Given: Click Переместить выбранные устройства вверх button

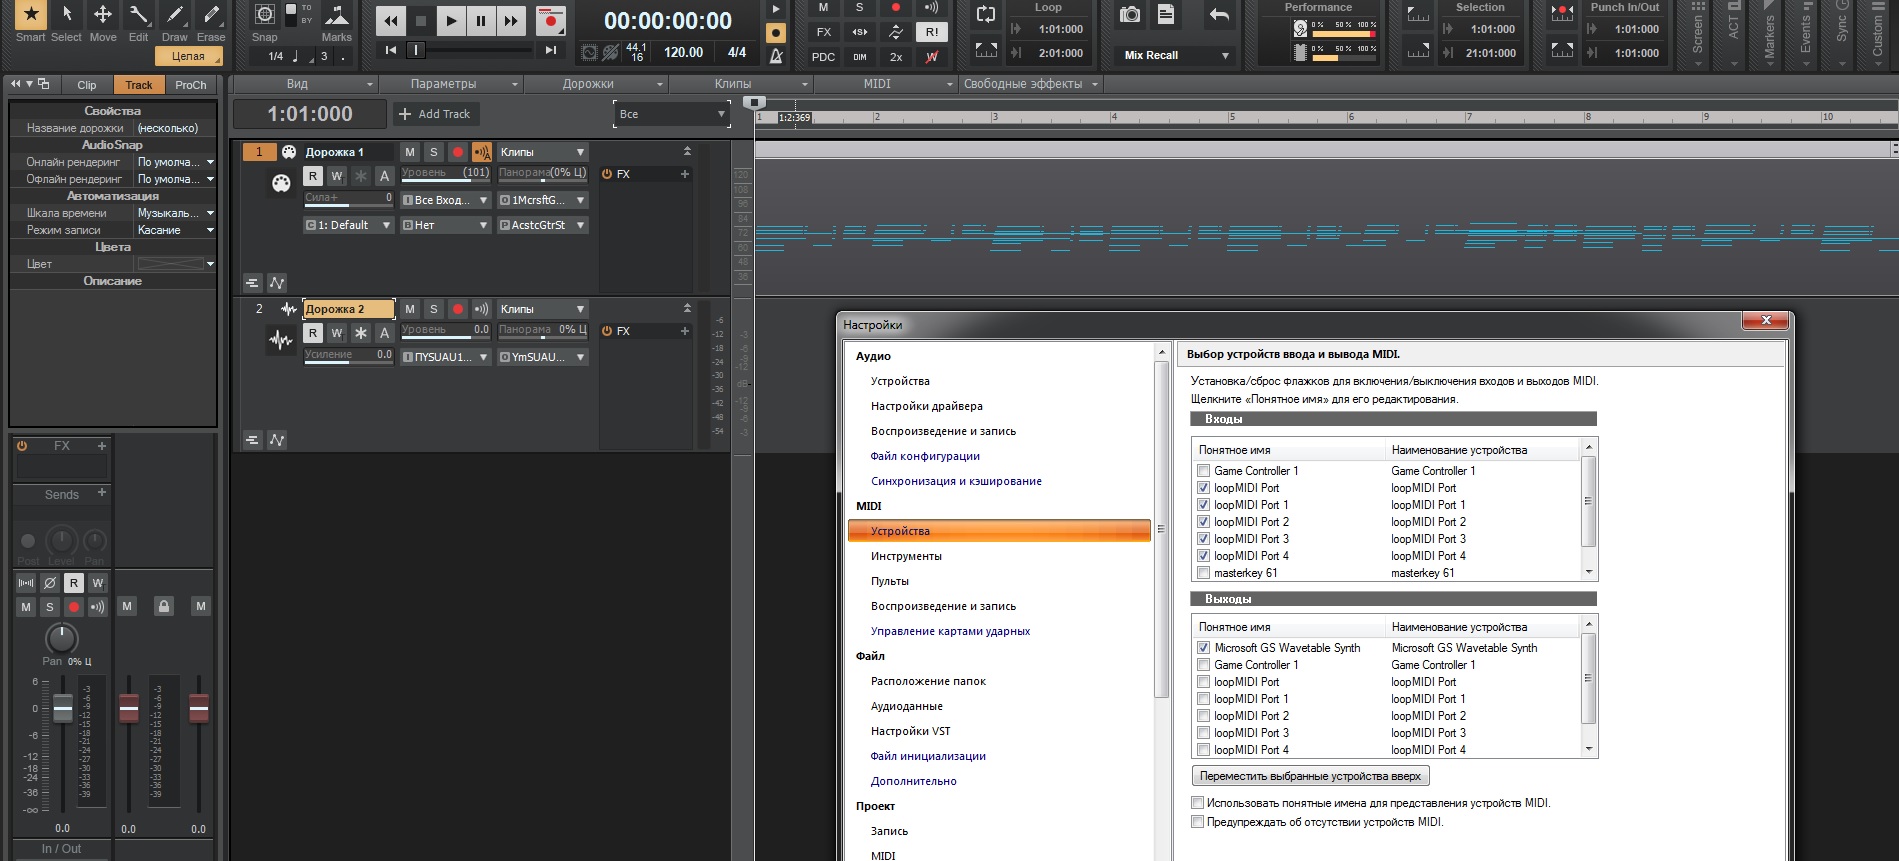Looking at the screenshot, I should tap(1310, 776).
